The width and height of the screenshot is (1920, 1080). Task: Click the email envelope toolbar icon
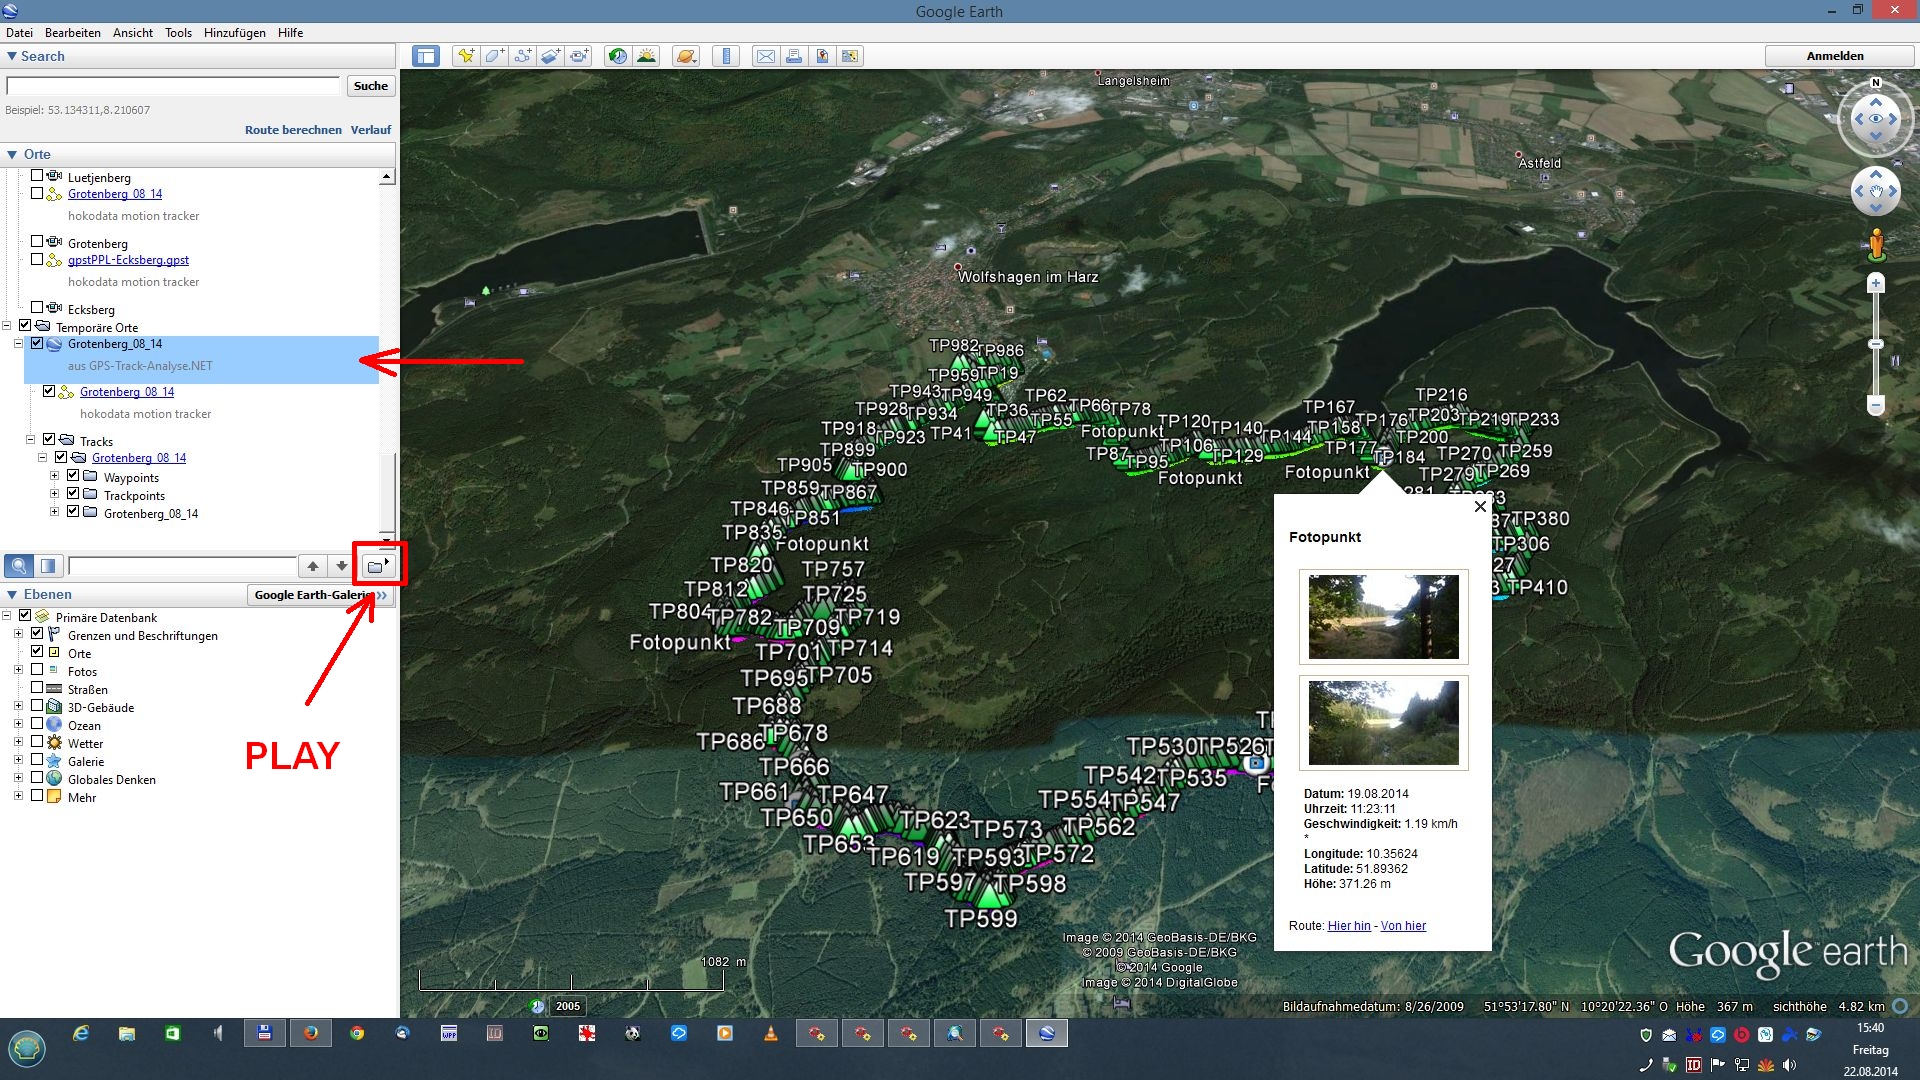click(x=765, y=56)
